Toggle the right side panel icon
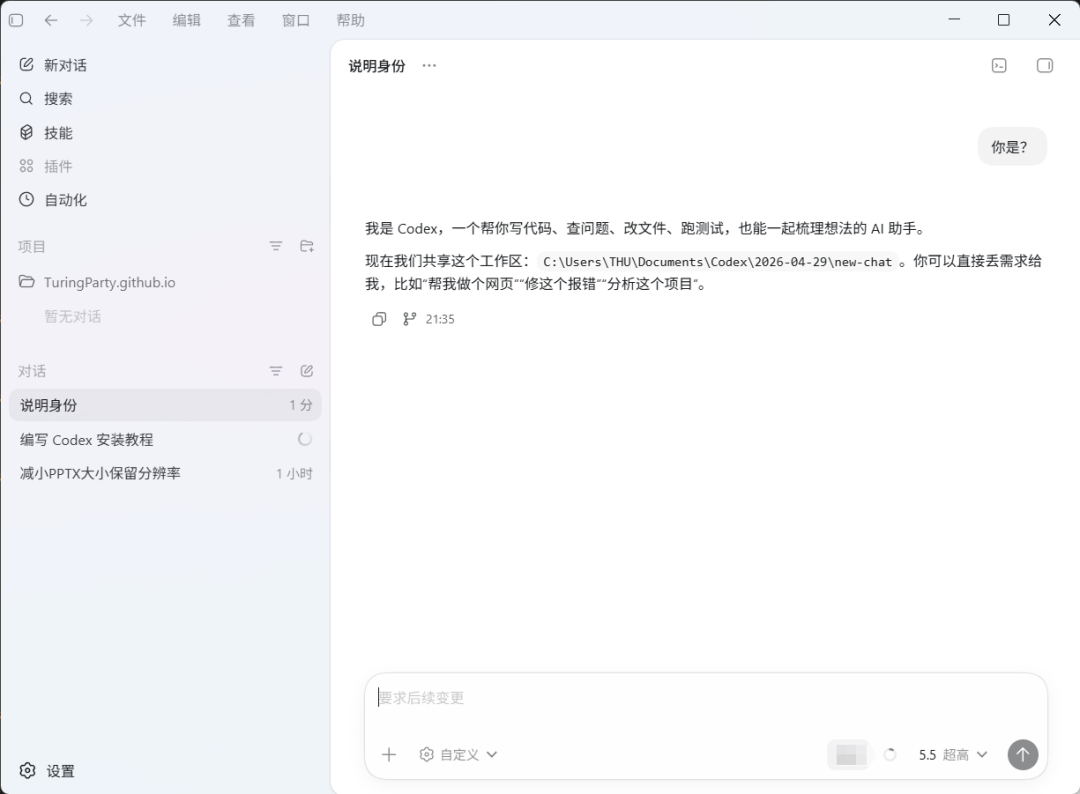The width and height of the screenshot is (1080, 794). coord(1045,65)
